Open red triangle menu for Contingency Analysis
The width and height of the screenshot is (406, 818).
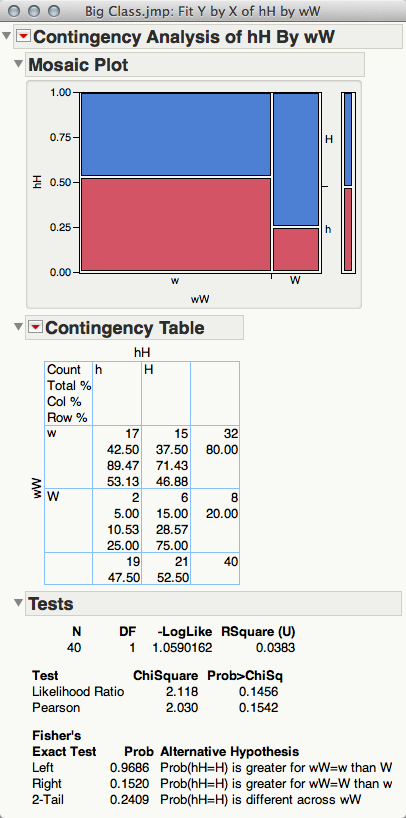click(x=24, y=37)
